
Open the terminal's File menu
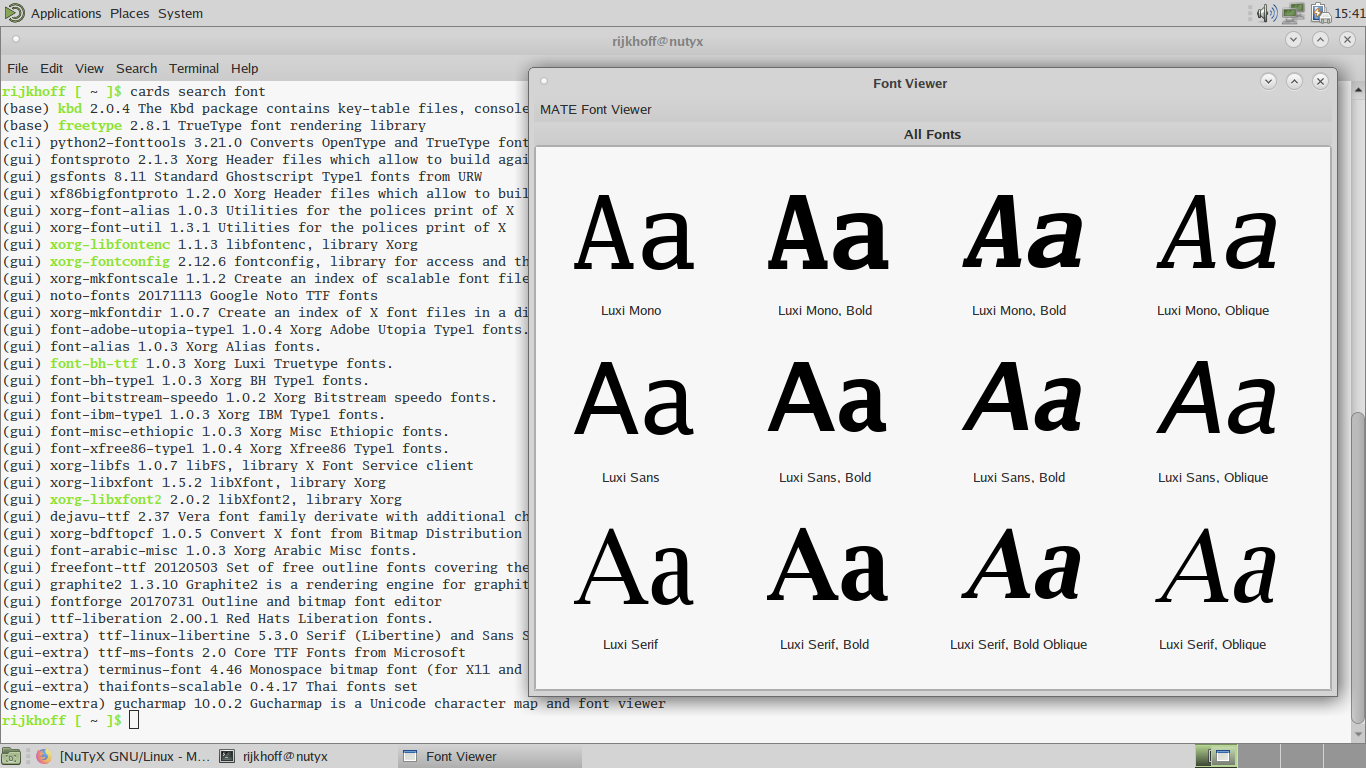(x=17, y=69)
